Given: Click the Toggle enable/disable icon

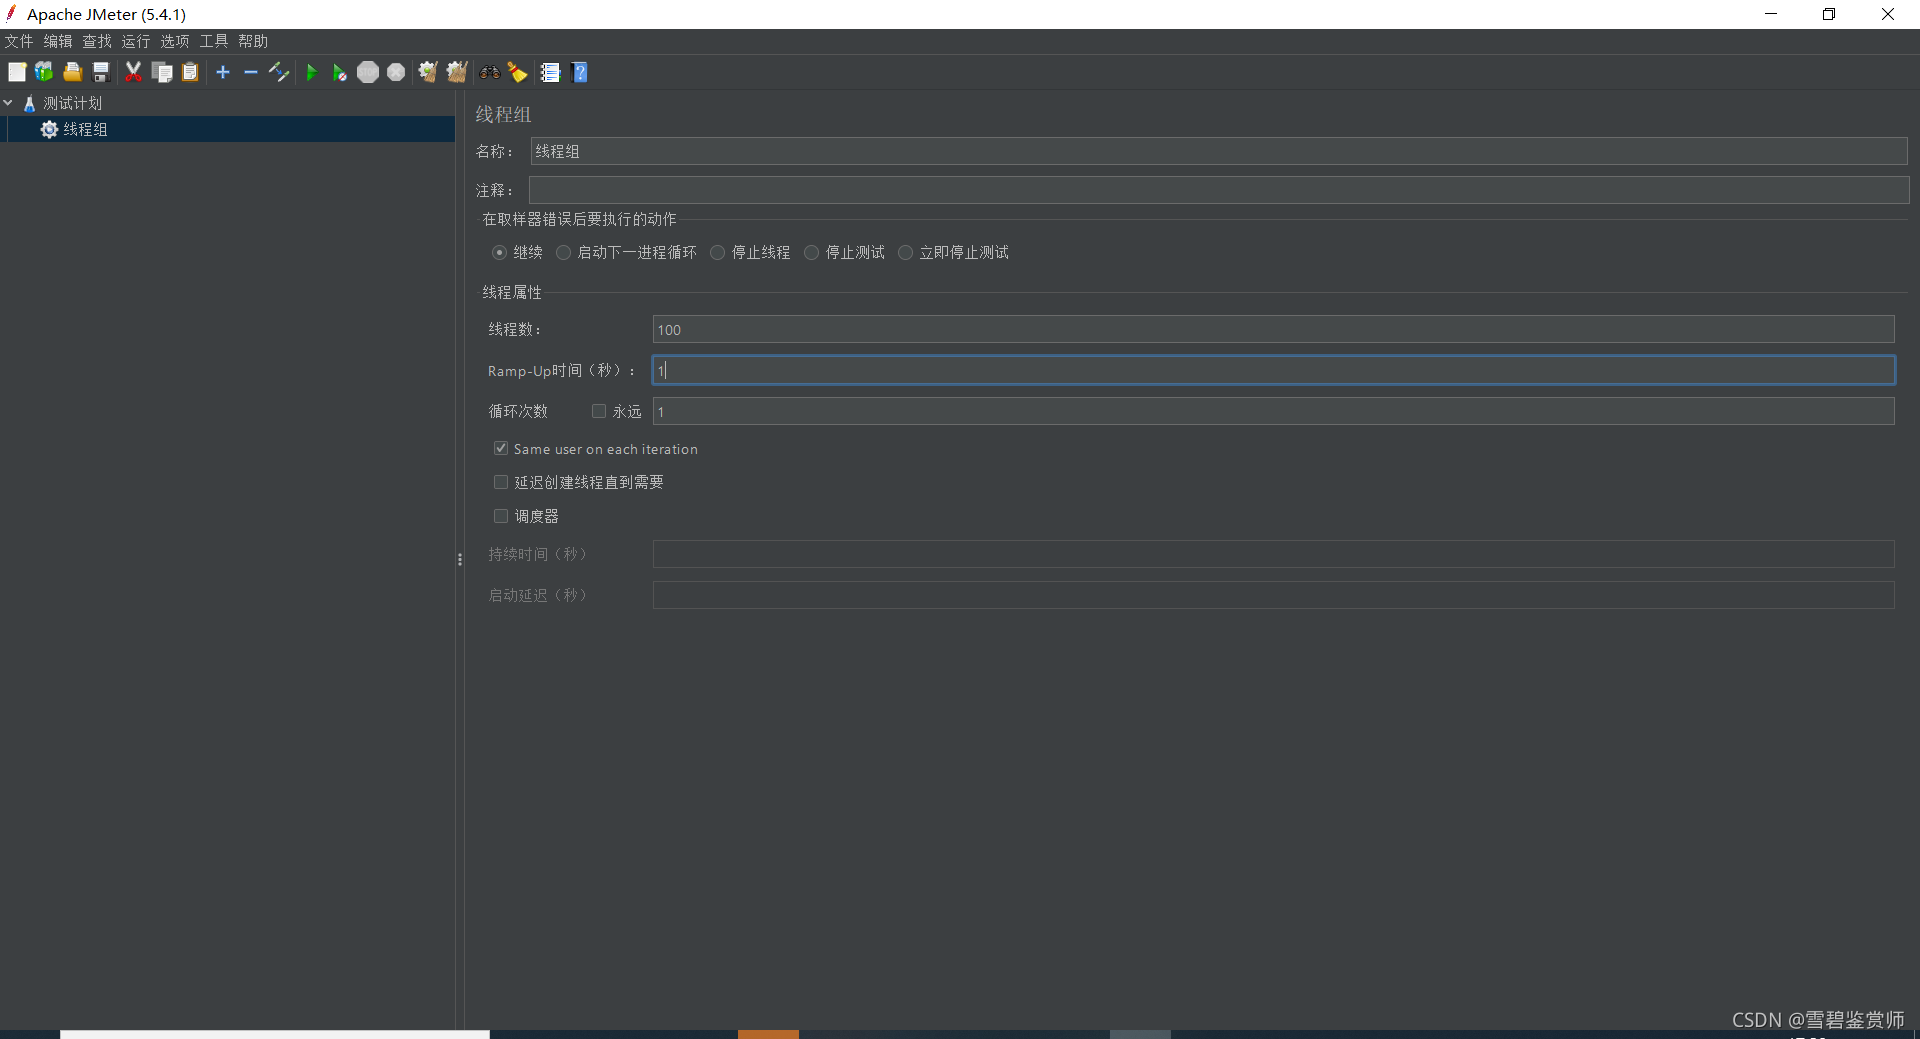Looking at the screenshot, I should (279, 72).
